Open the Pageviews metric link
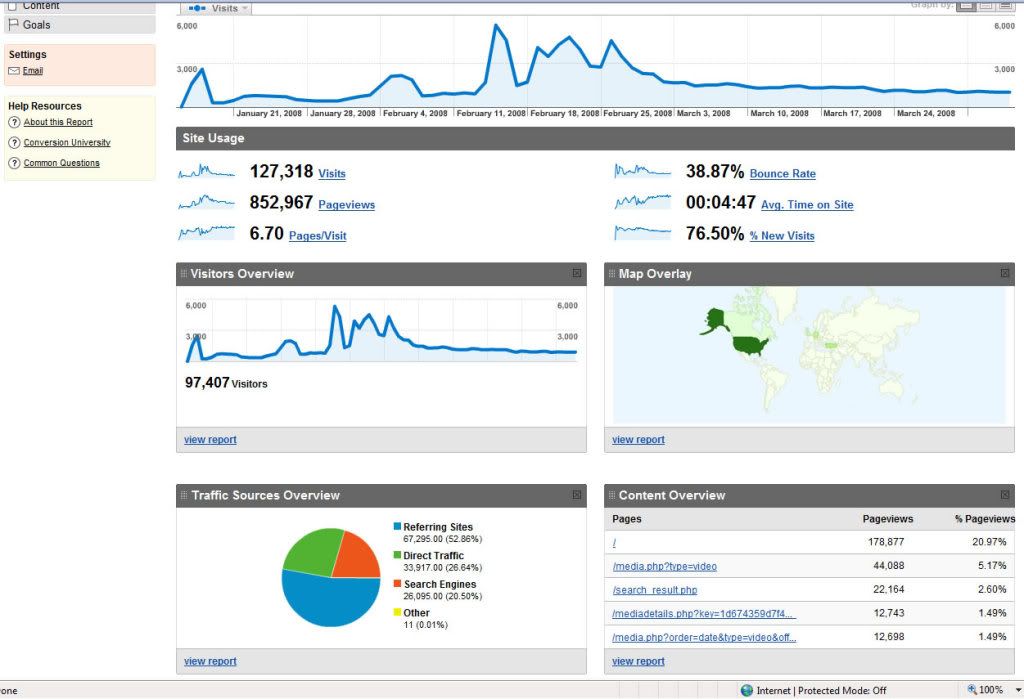 [x=346, y=205]
